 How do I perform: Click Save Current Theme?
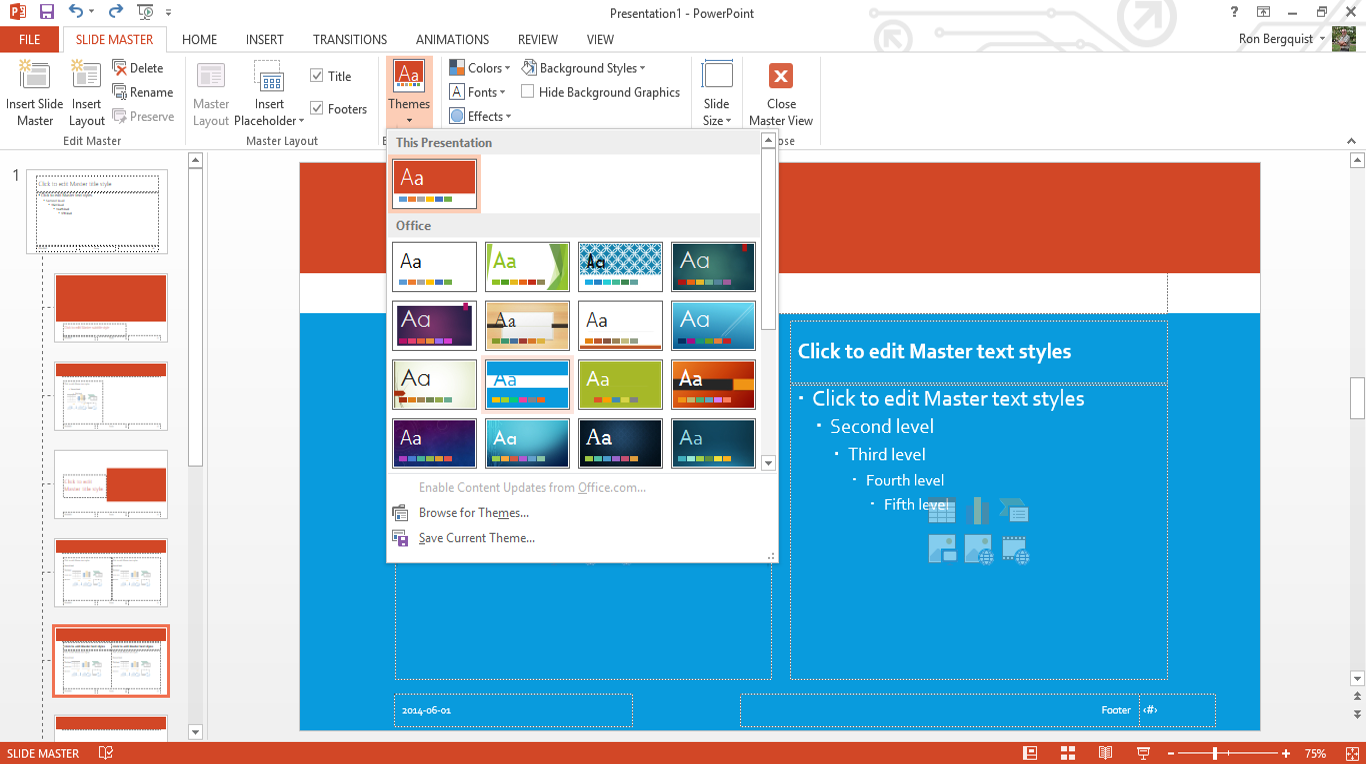[476, 538]
